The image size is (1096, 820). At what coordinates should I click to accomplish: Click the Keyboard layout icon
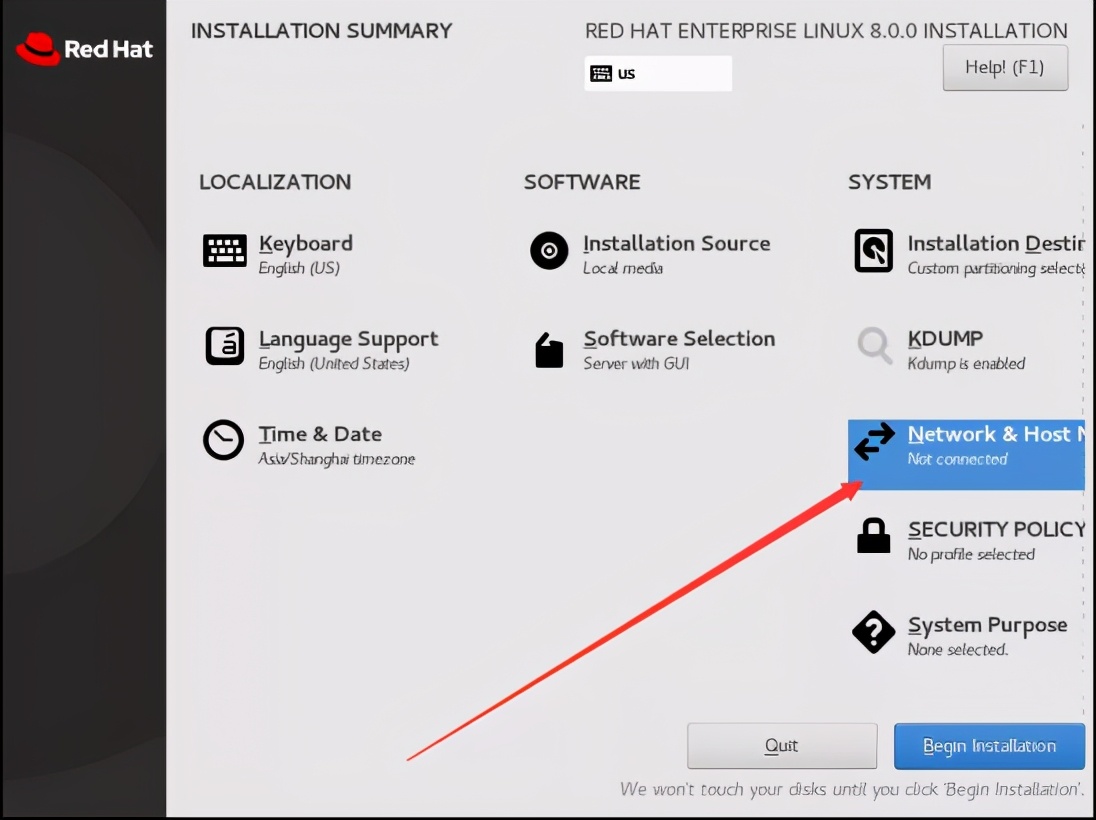point(224,250)
